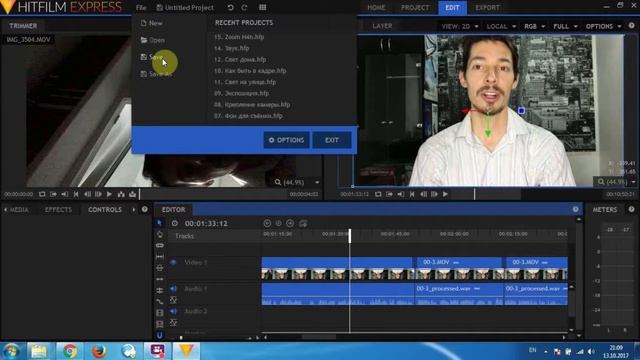
Task: Click the timeline playhead marker
Action: point(350,236)
